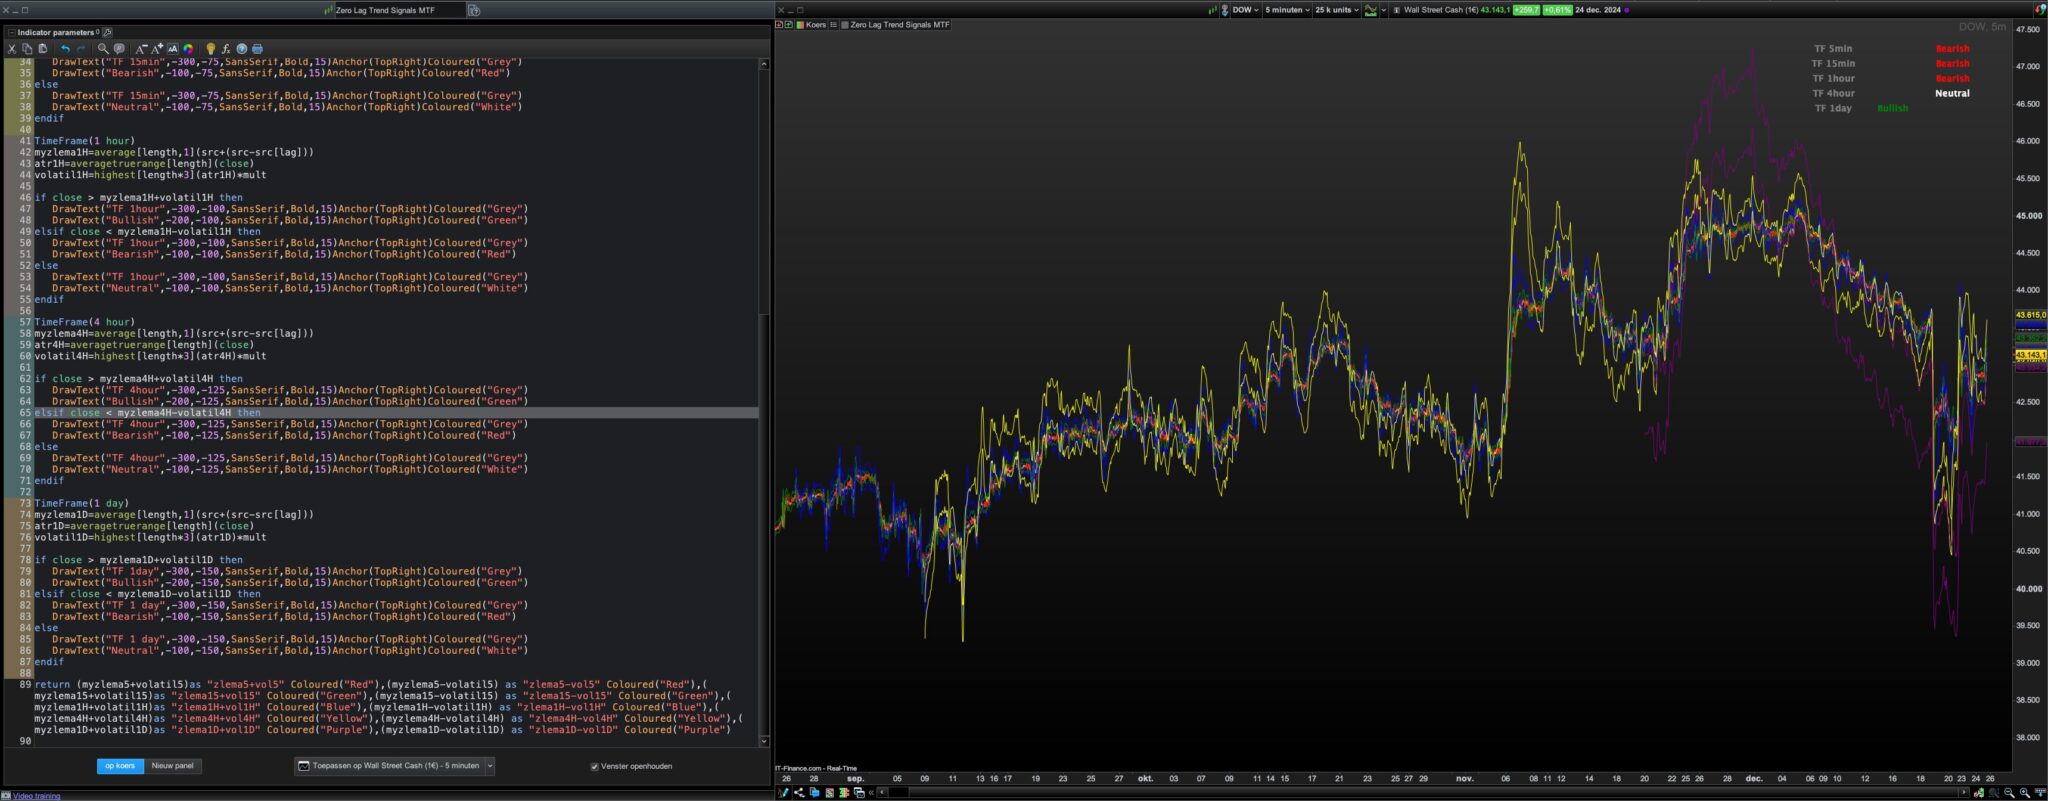
Task: Click the 'TF 5min' label on chart
Action: [1833, 48]
